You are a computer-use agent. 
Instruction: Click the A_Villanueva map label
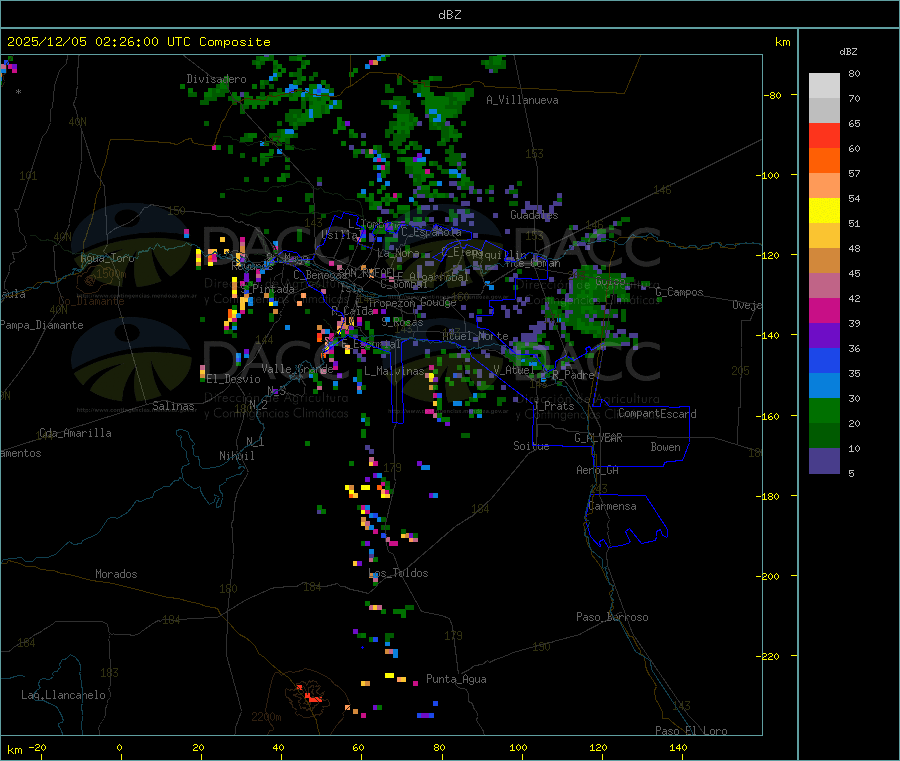pos(522,100)
